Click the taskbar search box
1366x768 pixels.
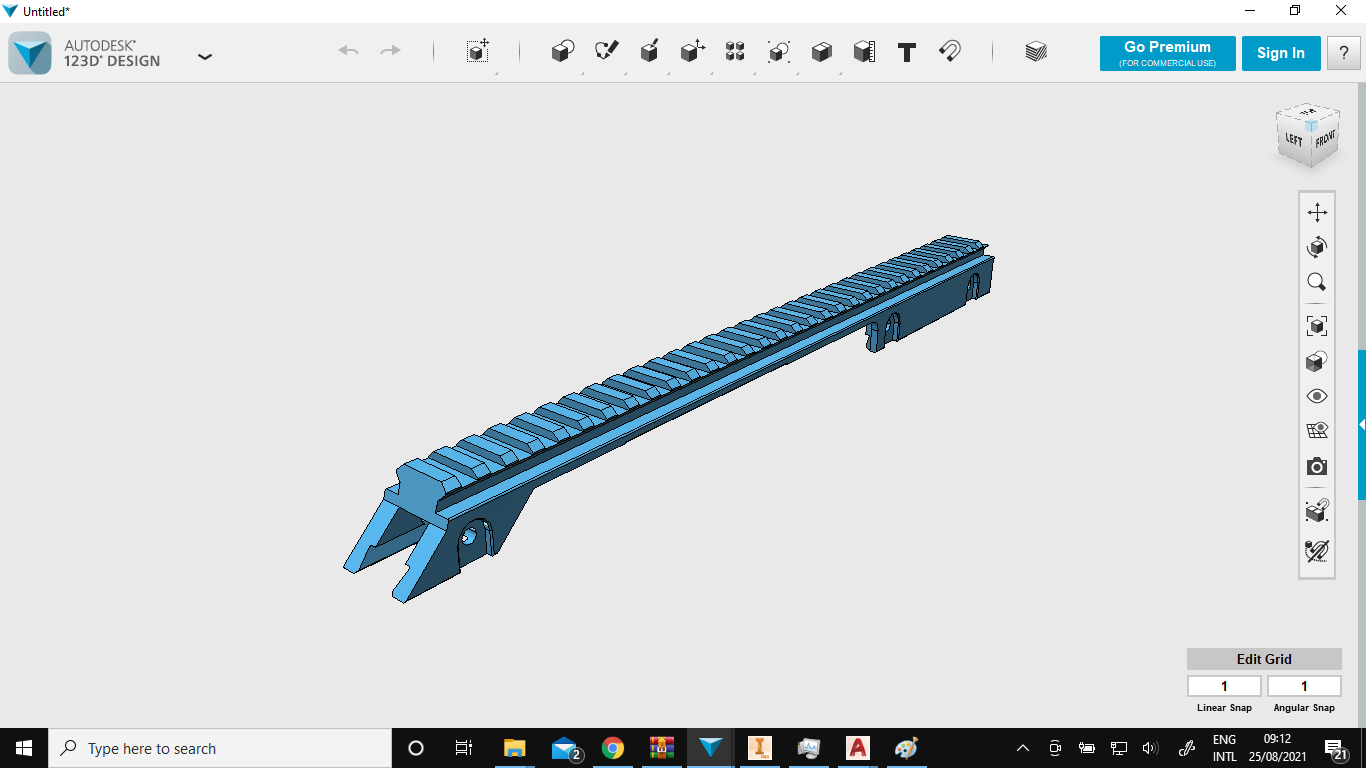220,748
